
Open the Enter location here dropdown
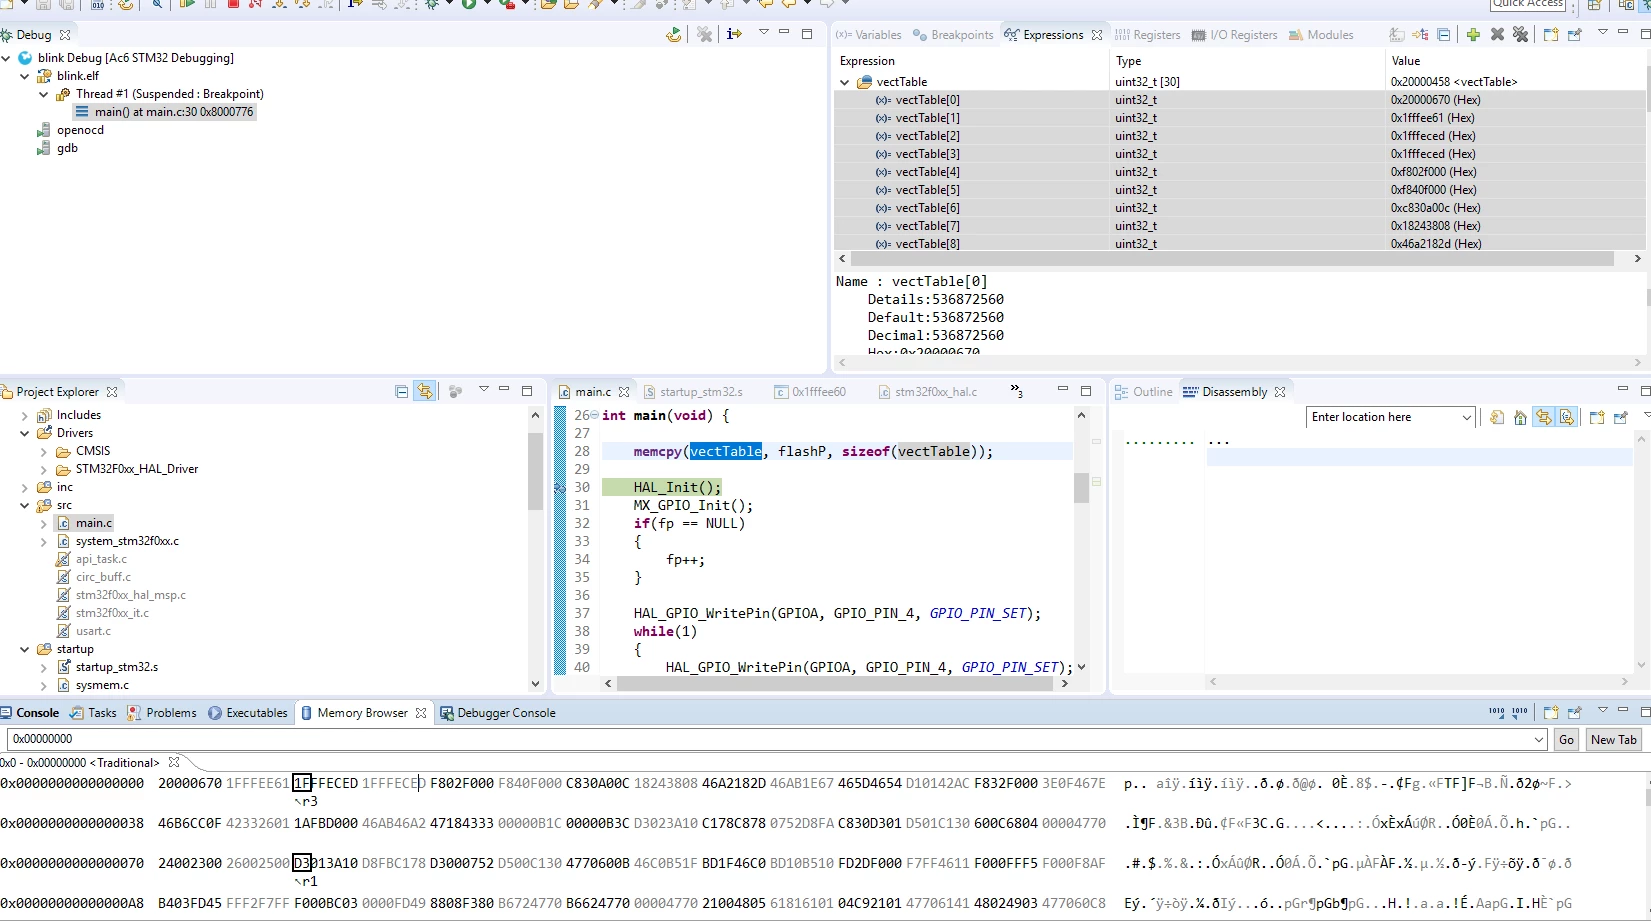click(x=1466, y=417)
